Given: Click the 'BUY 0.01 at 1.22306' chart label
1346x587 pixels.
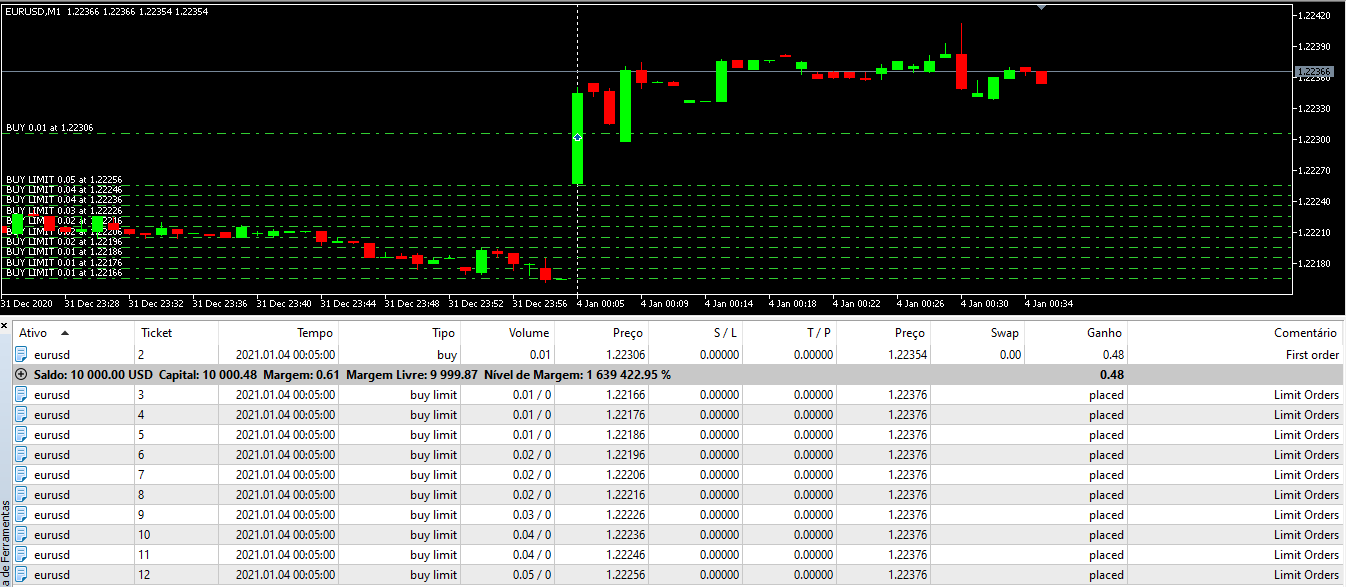Looking at the screenshot, I should tap(49, 128).
